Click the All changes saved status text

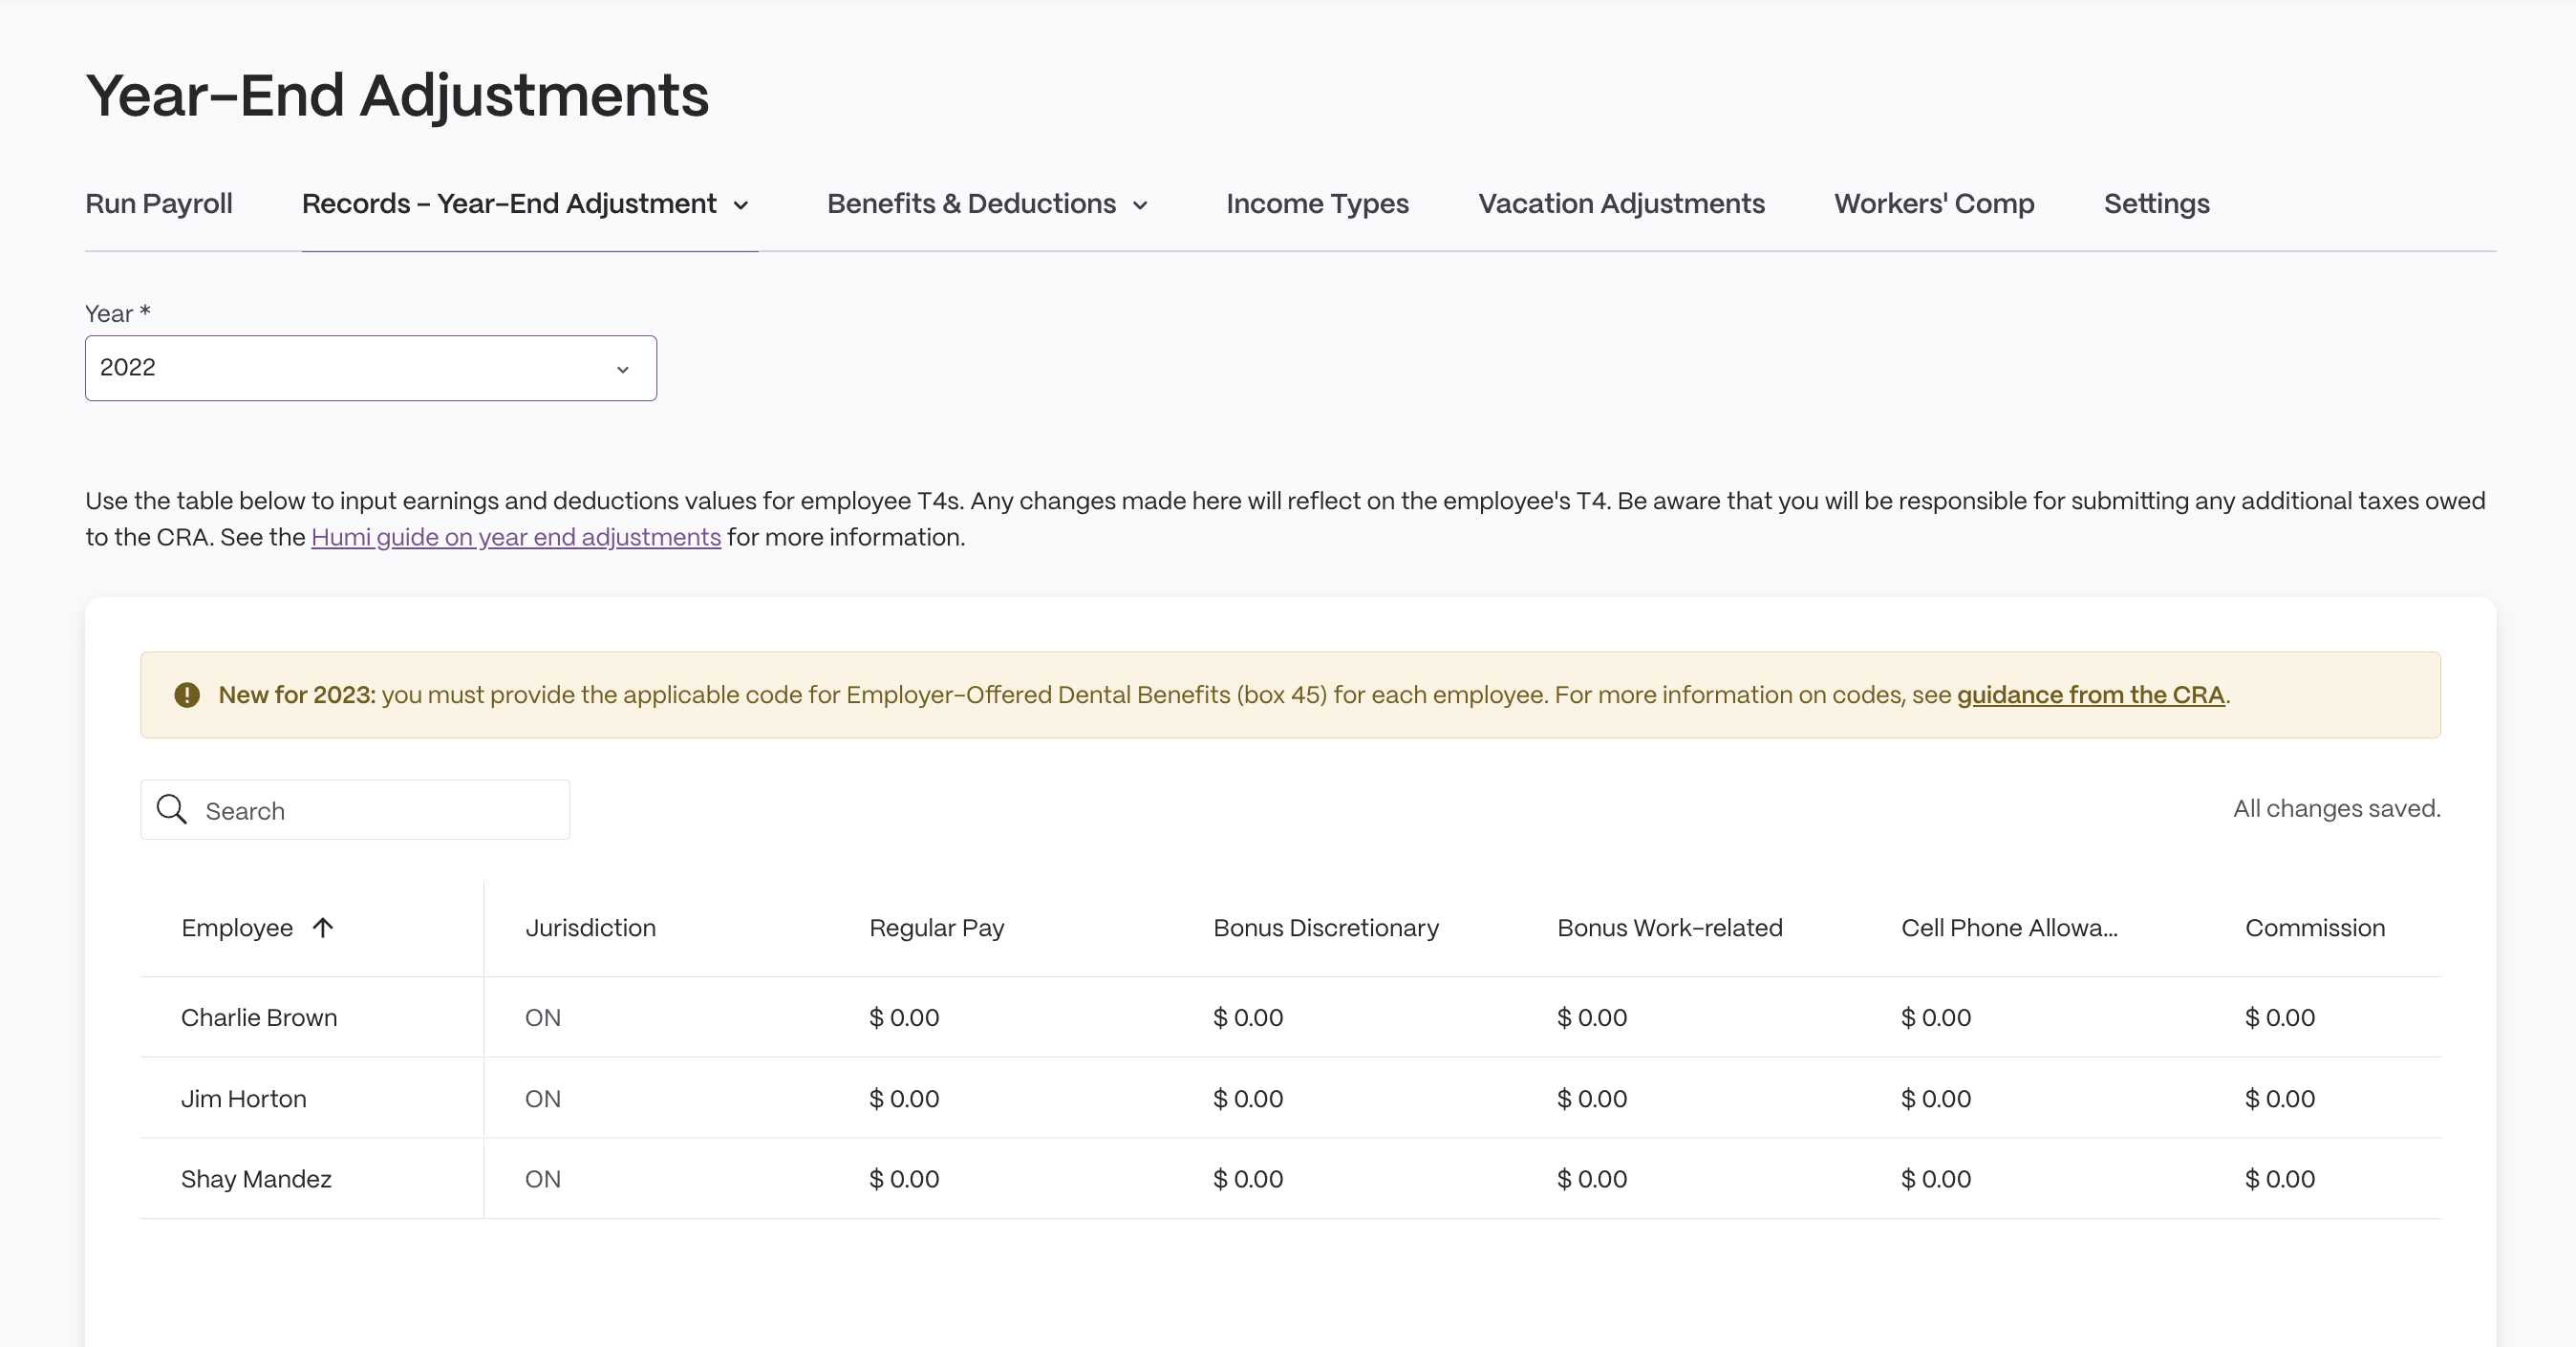tap(2337, 808)
